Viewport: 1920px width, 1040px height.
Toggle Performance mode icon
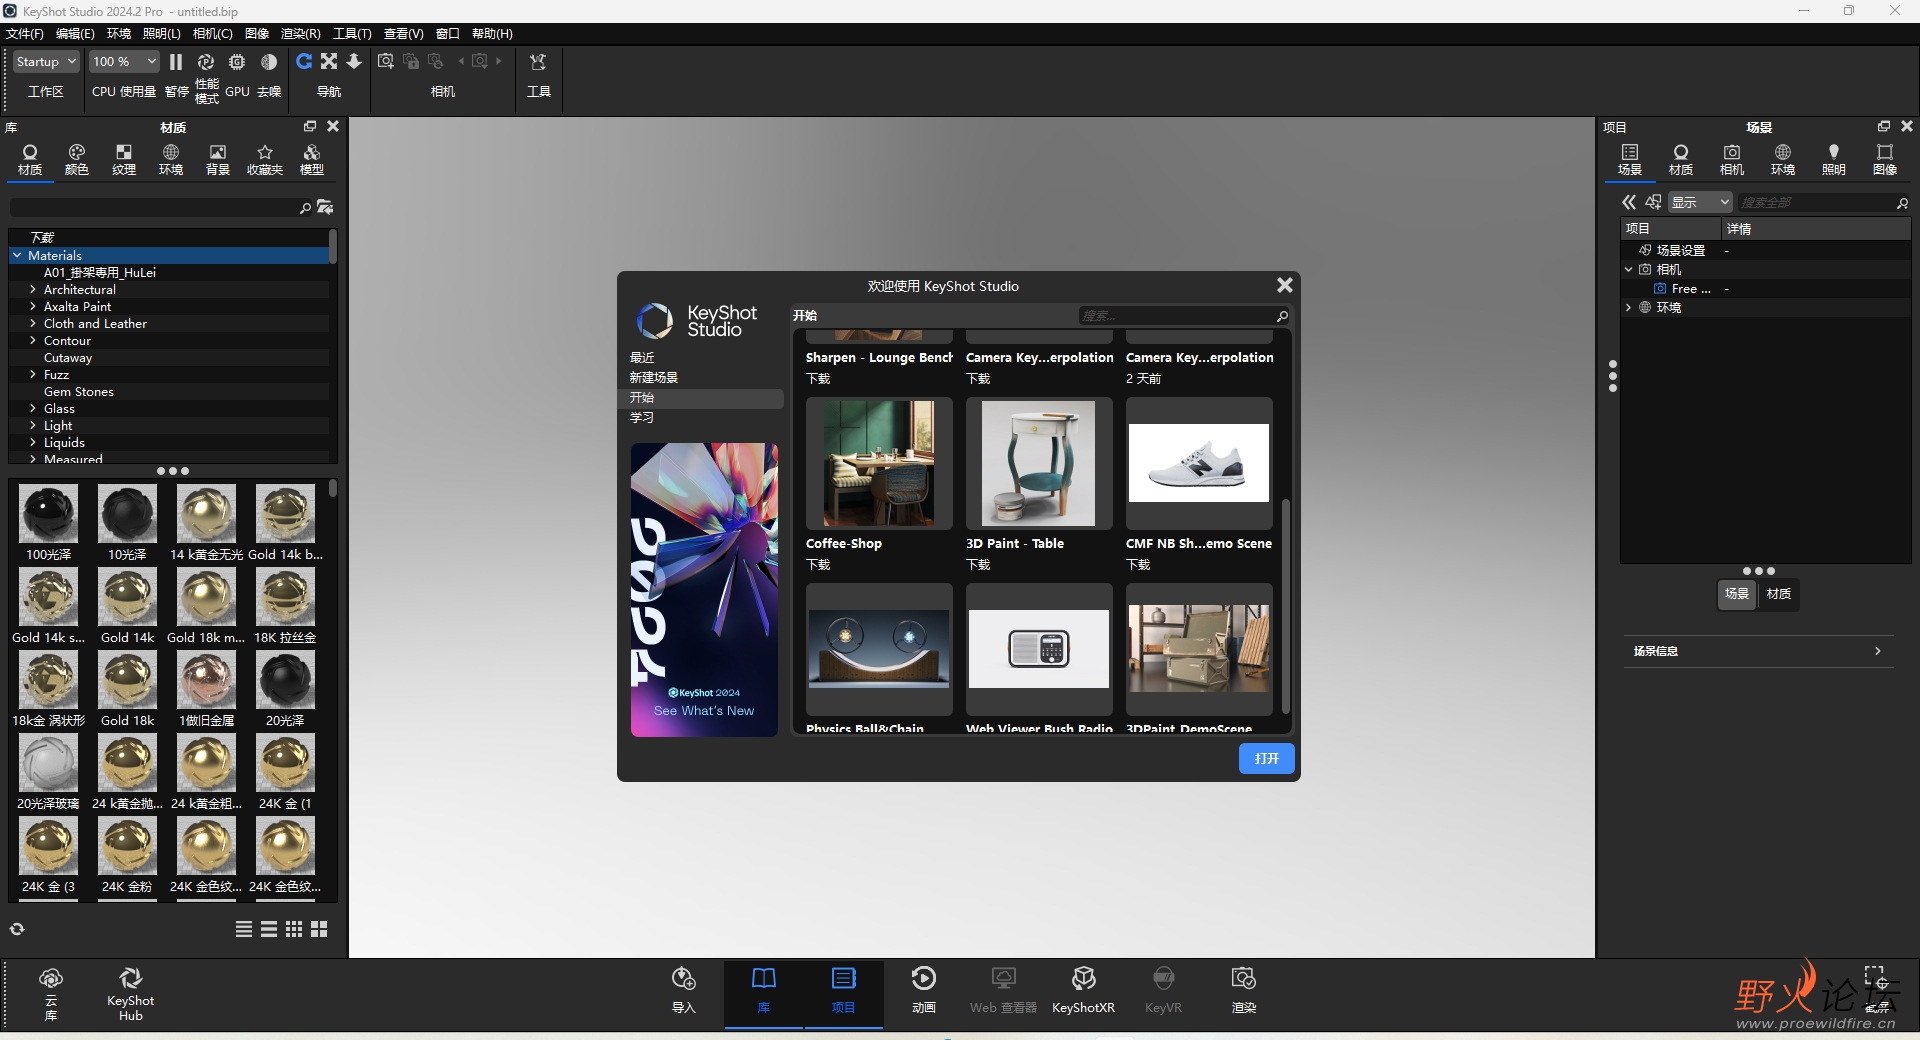pos(206,62)
